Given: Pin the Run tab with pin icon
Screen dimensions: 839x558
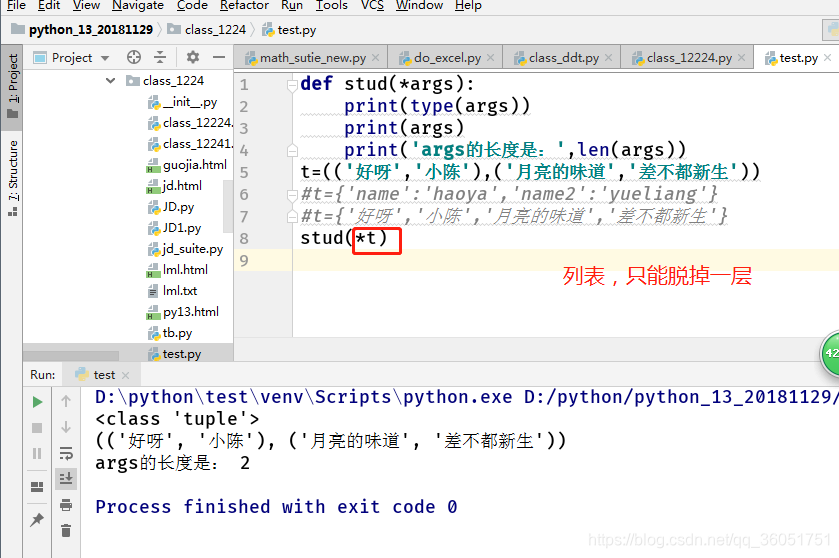Looking at the screenshot, I should click(x=37, y=519).
